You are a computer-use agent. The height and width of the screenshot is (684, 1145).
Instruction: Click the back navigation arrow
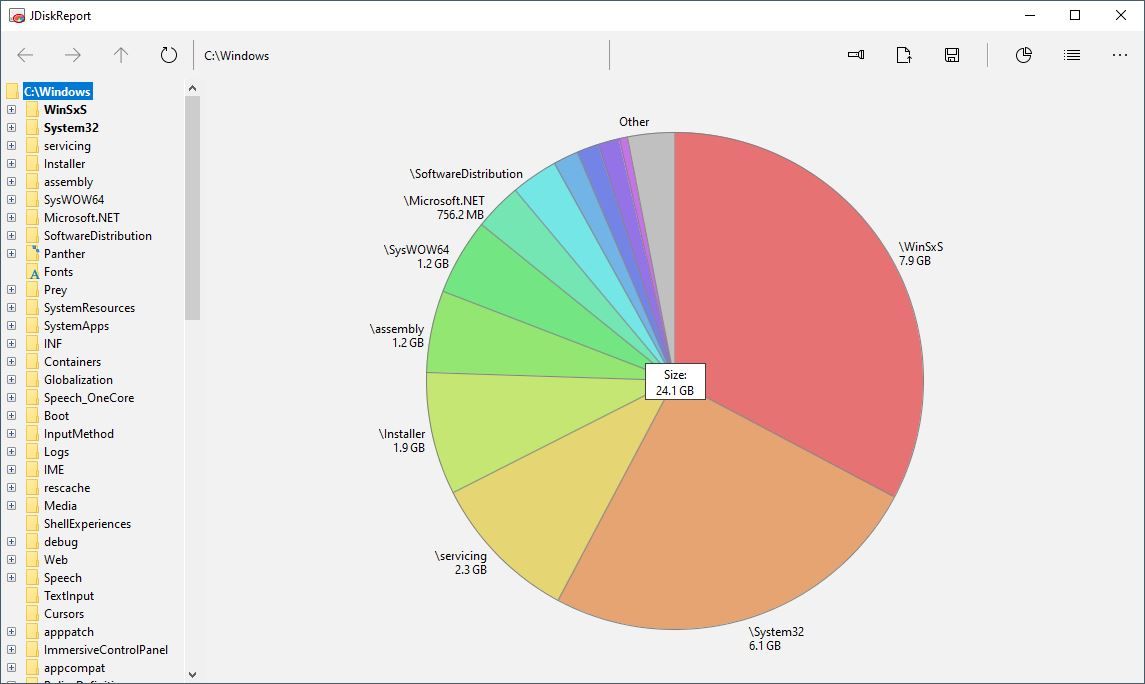point(26,55)
